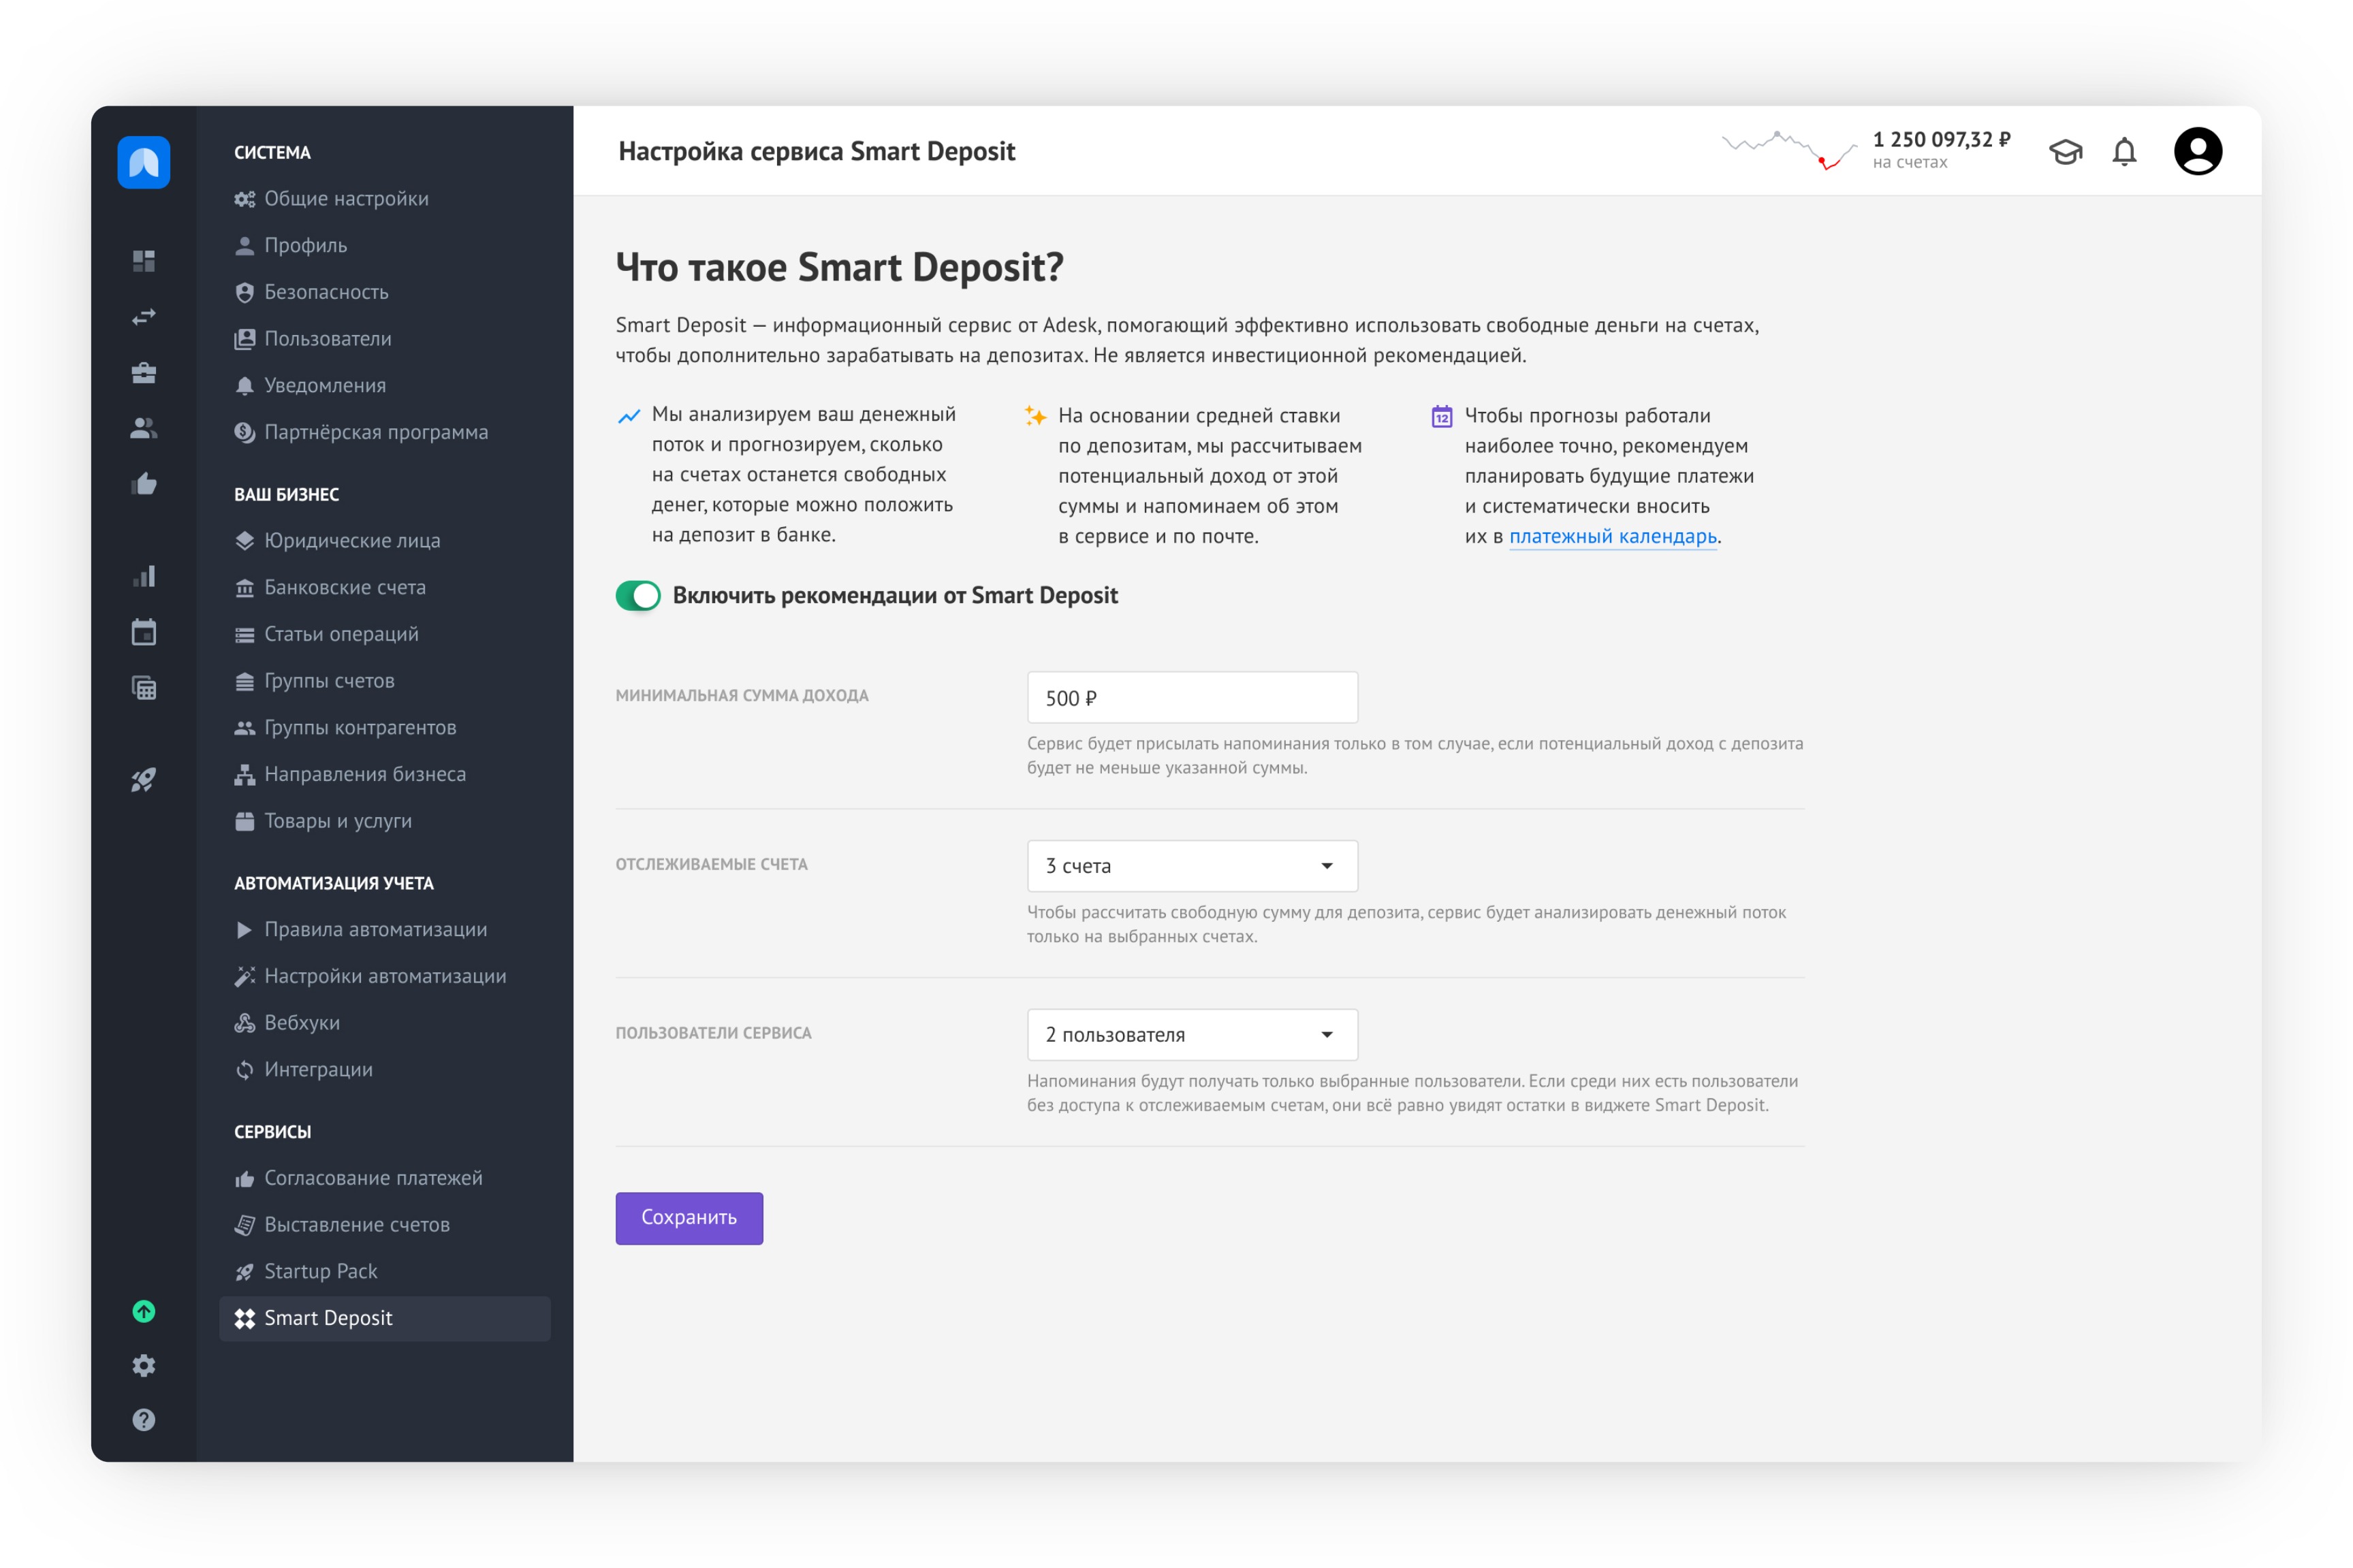Click the Adesk logo icon

coord(143,162)
